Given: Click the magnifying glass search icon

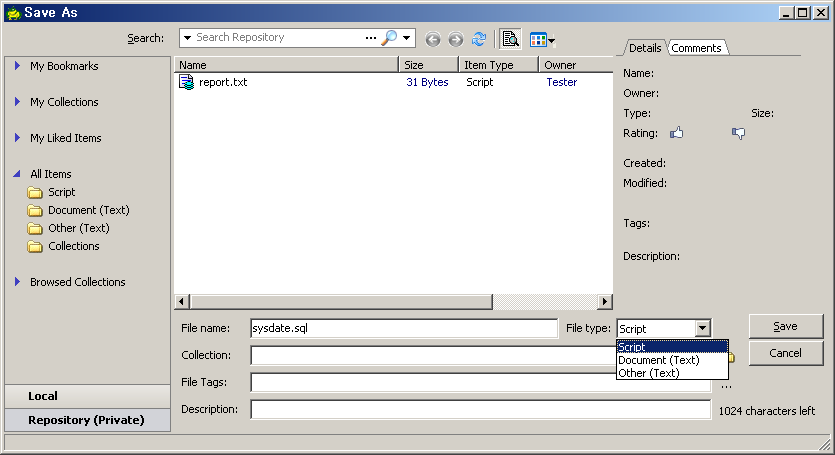Looking at the screenshot, I should (x=389, y=38).
